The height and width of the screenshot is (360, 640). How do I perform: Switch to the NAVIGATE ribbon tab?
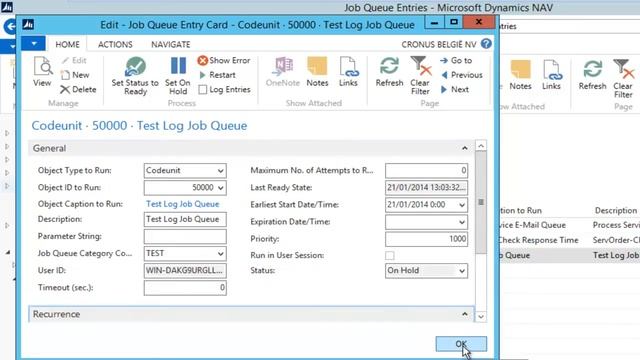(x=171, y=44)
